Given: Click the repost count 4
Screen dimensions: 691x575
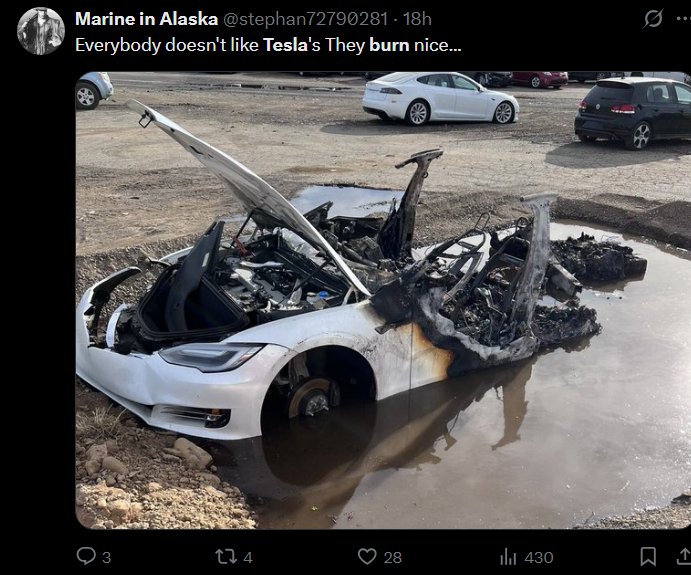Looking at the screenshot, I should 248,558.
